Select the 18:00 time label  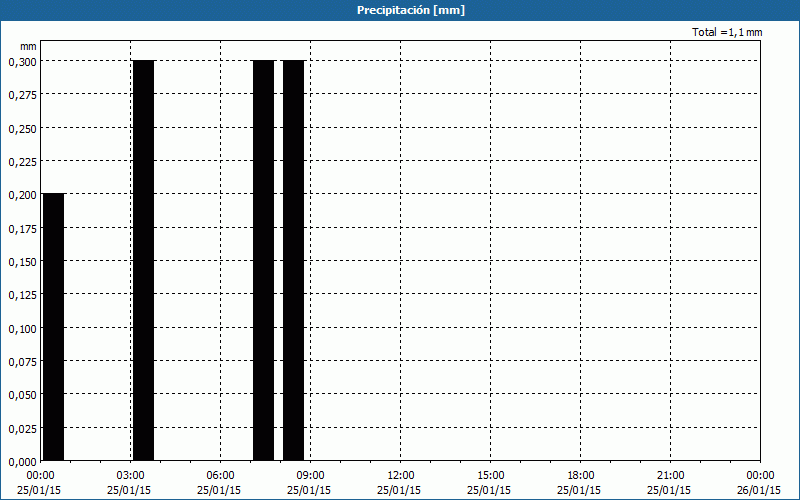pos(581,476)
